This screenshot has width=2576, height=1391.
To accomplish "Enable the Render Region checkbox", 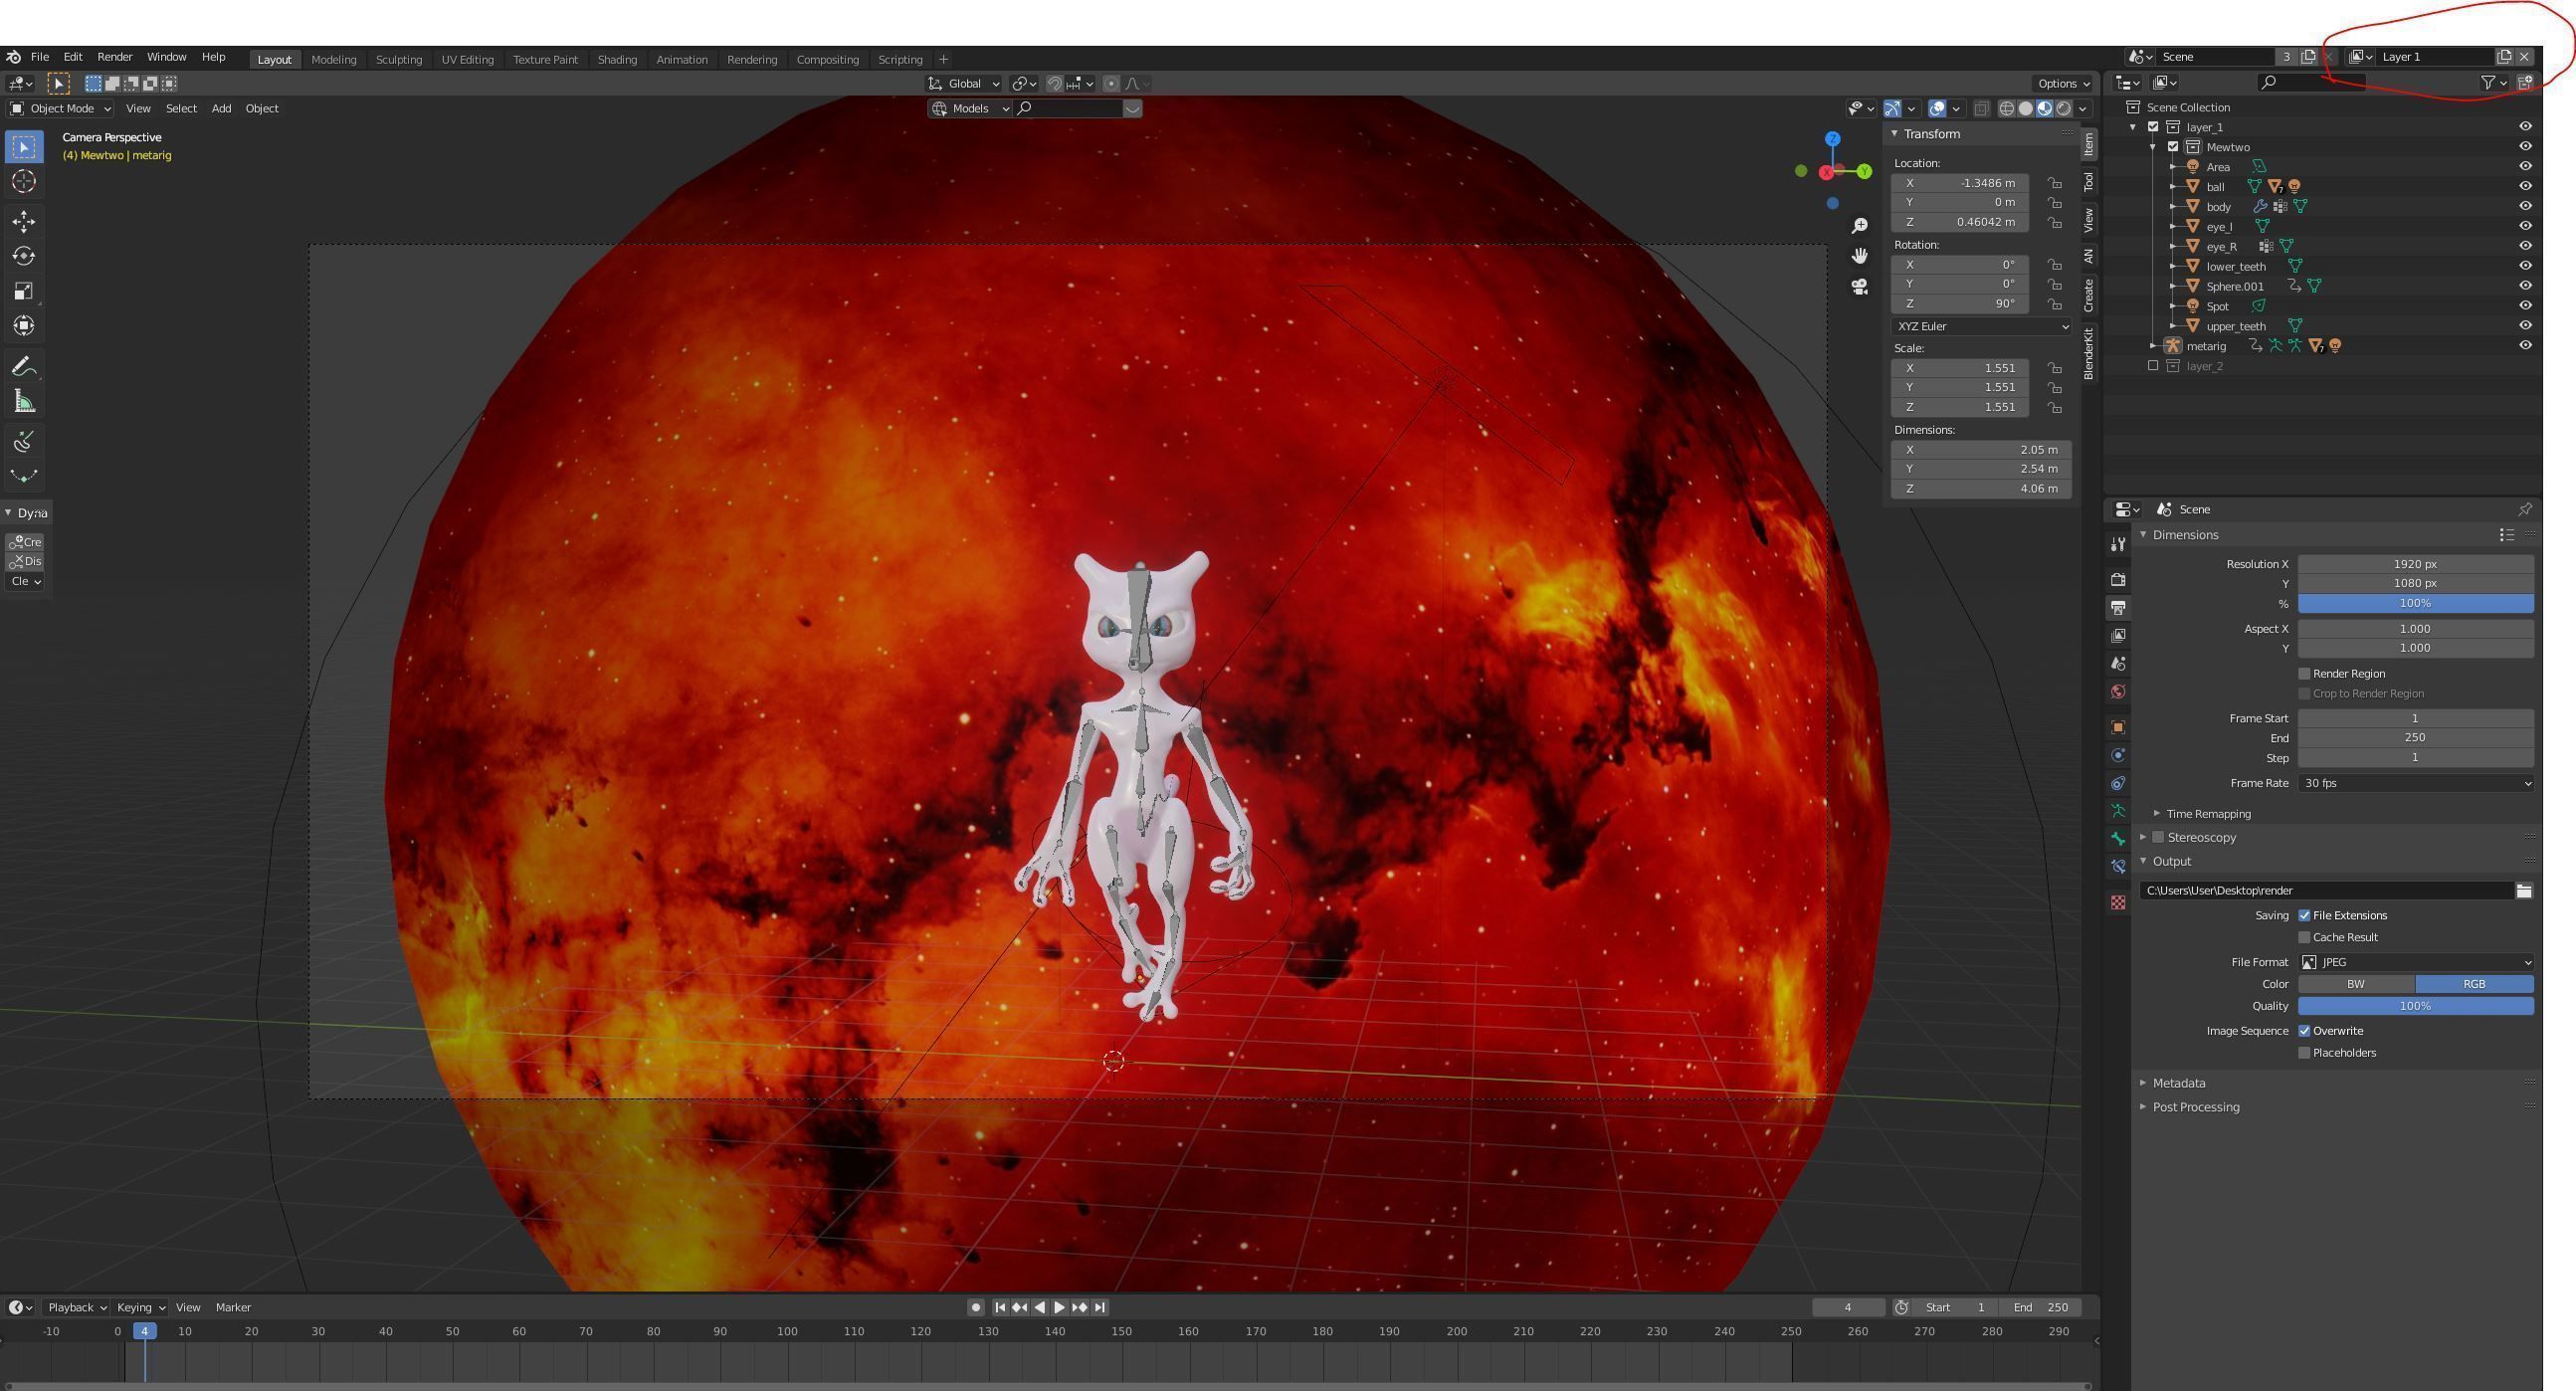I will tap(2304, 674).
